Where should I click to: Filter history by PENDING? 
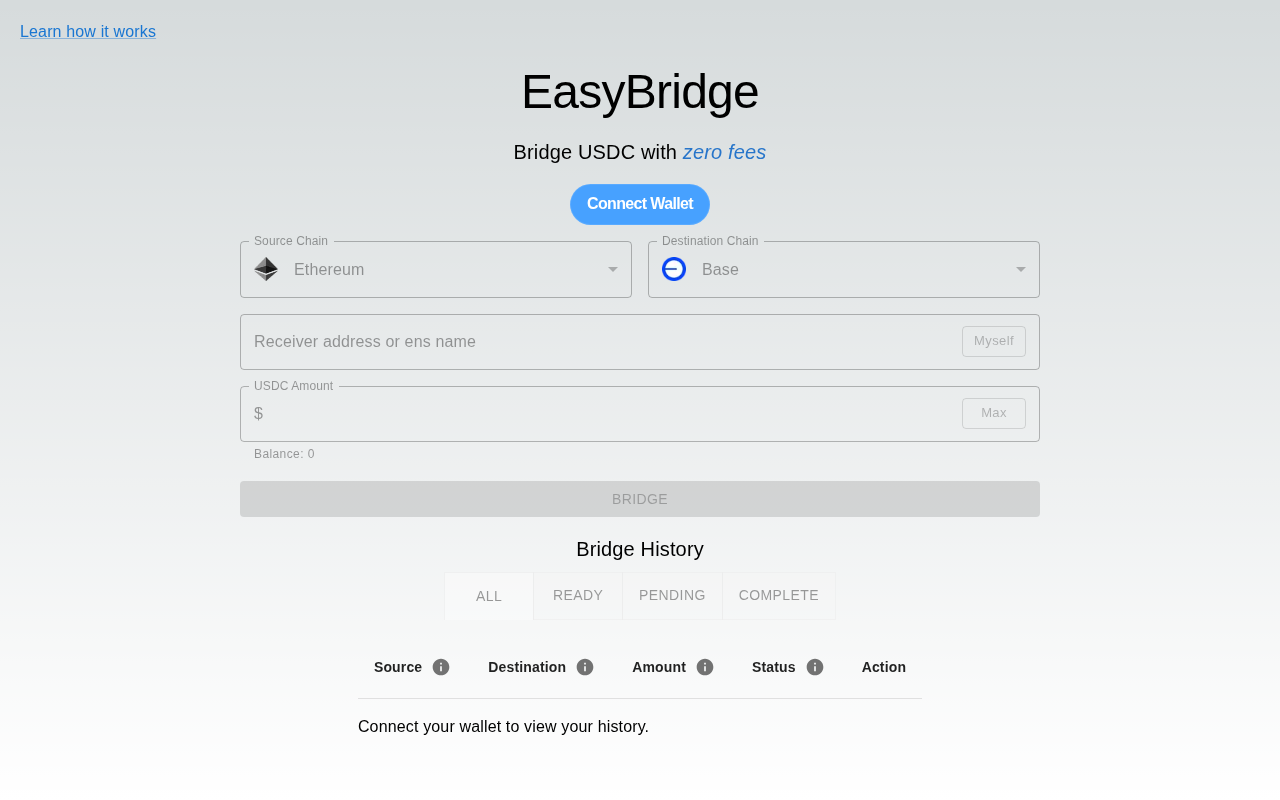click(672, 595)
